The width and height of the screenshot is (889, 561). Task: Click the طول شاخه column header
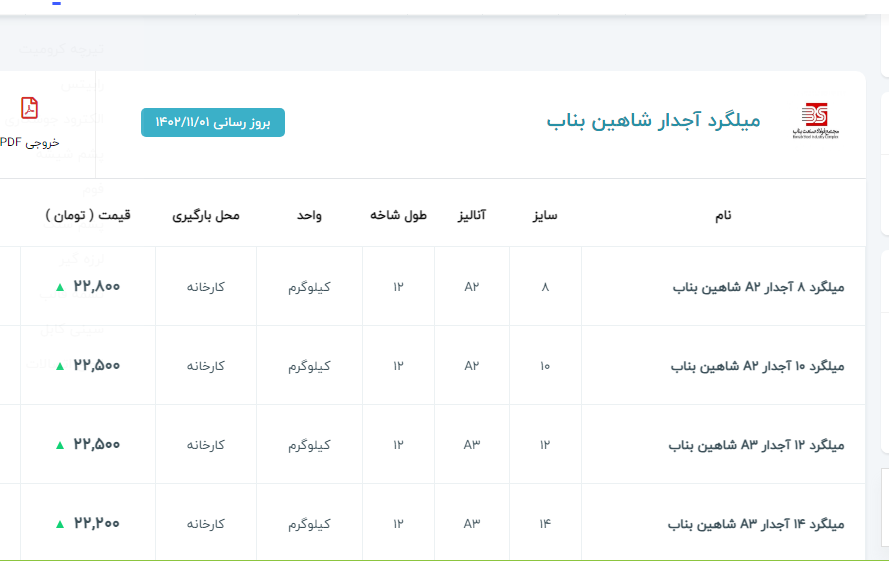(398, 215)
